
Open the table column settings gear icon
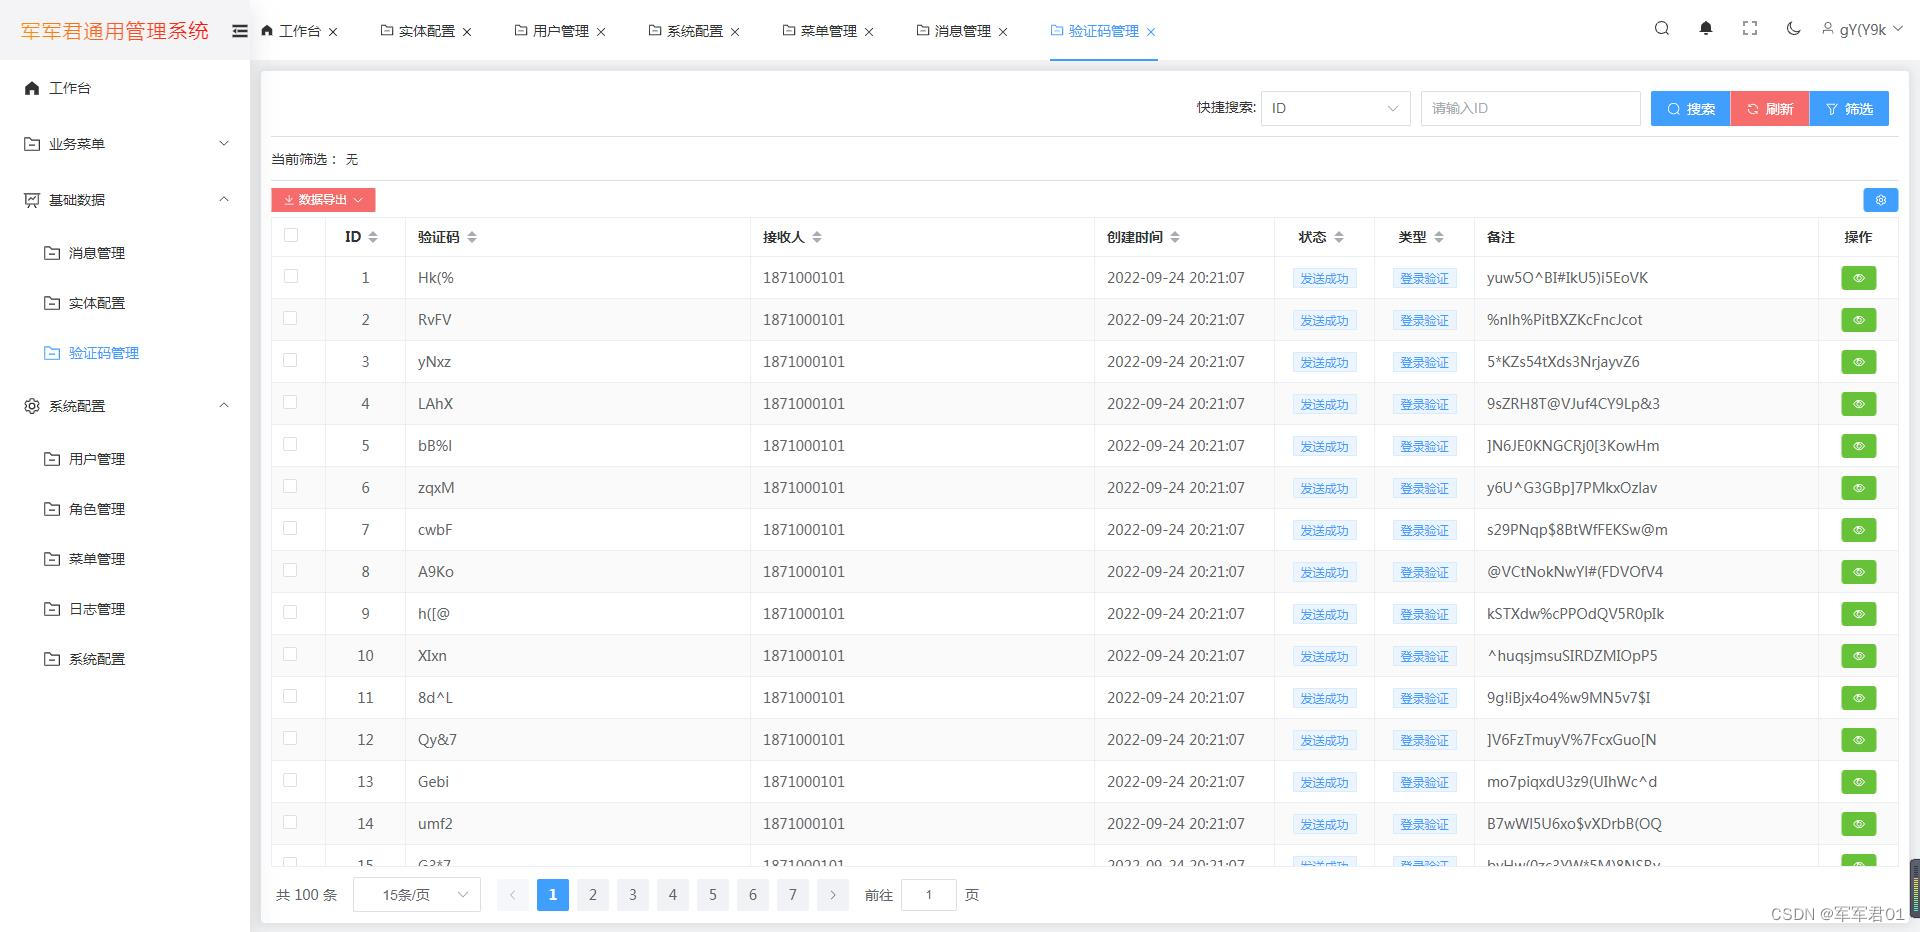(x=1881, y=200)
